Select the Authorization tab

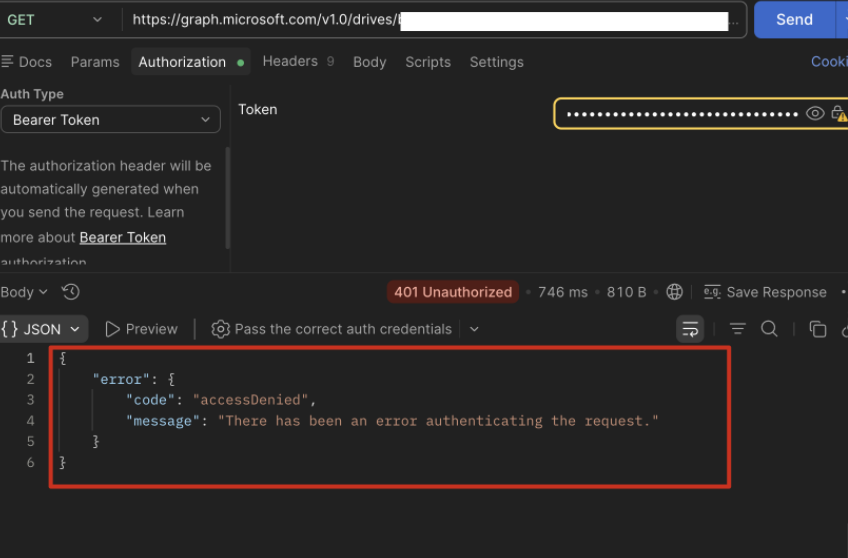tap(190, 62)
